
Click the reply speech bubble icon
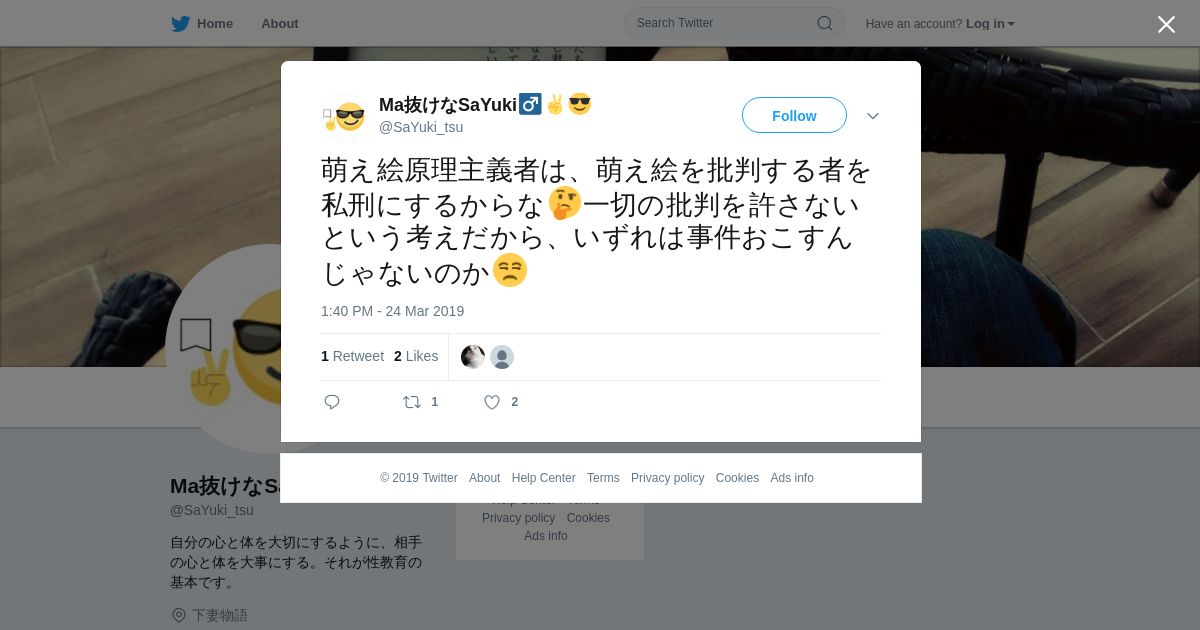(x=332, y=402)
